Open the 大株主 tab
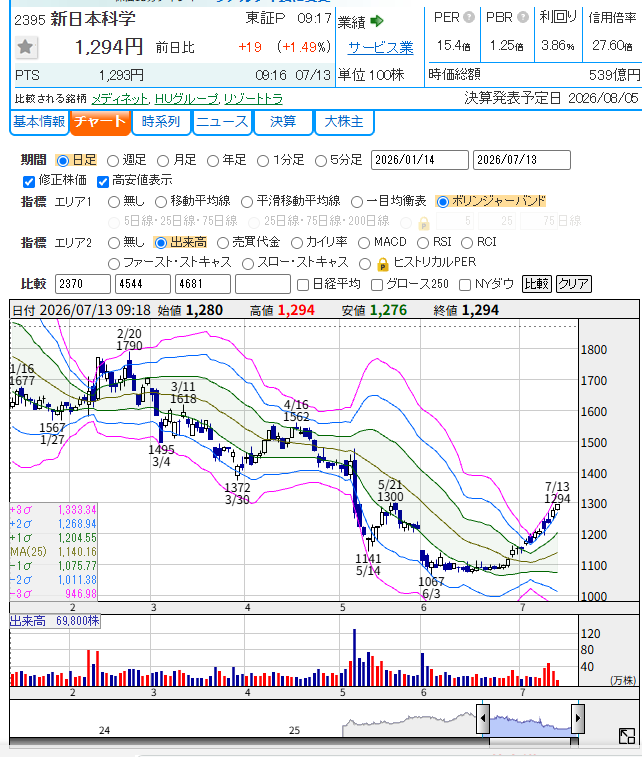The image size is (642, 757). pos(344,122)
